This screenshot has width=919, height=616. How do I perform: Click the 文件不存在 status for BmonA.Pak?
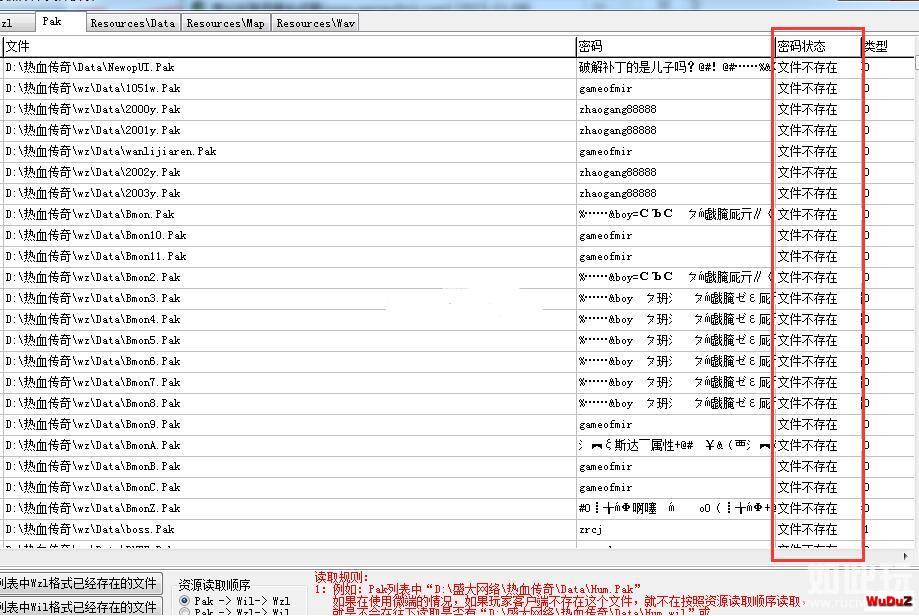tap(807, 445)
